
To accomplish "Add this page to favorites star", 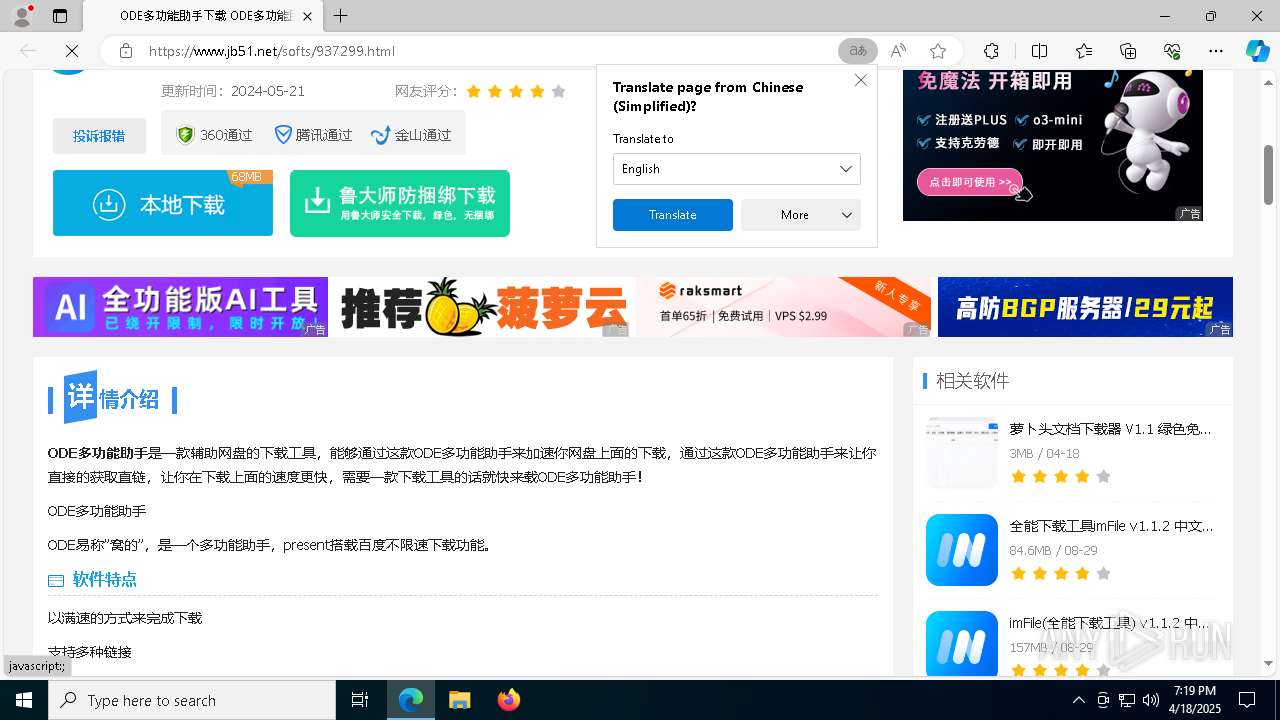I will coord(938,51).
